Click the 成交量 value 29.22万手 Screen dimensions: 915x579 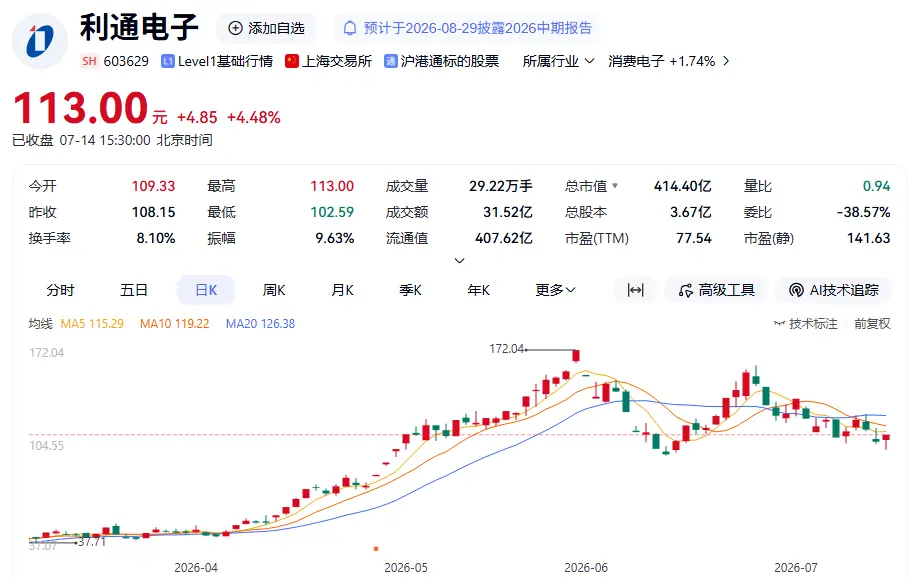[501, 186]
